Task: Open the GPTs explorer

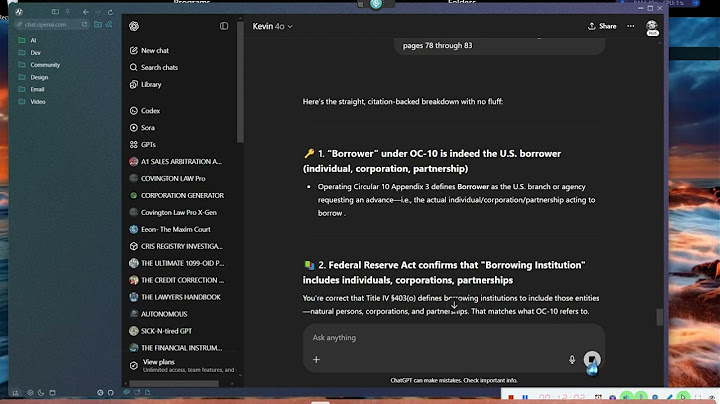Action: (143, 145)
